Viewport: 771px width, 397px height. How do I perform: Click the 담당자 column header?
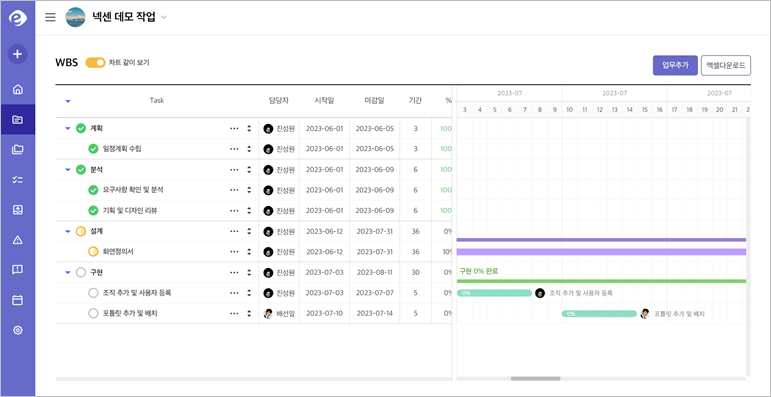pyautogui.click(x=279, y=100)
